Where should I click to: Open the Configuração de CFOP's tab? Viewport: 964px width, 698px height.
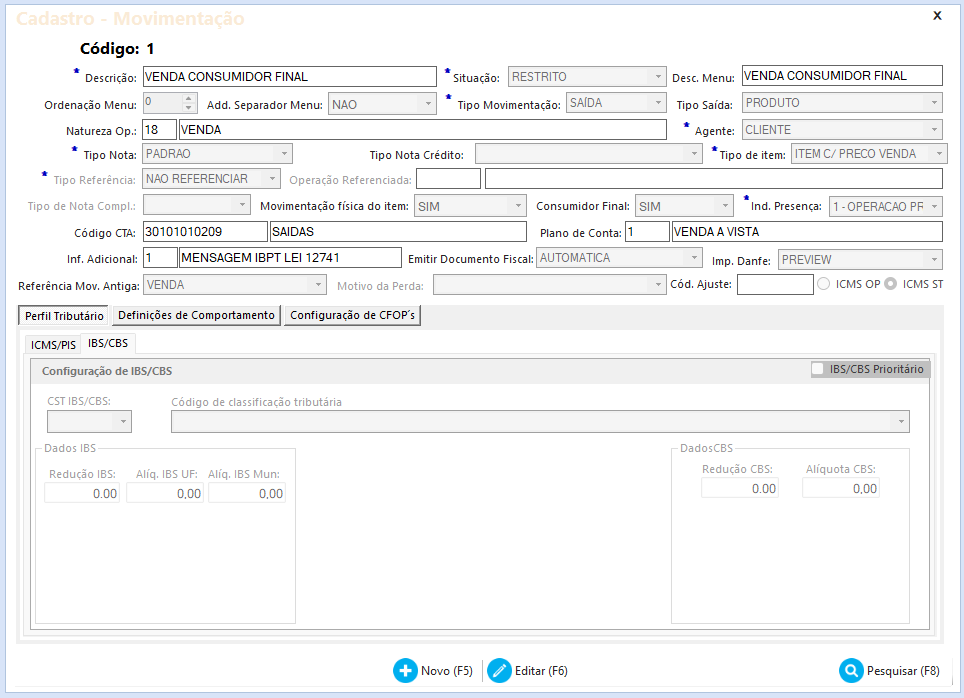352,315
